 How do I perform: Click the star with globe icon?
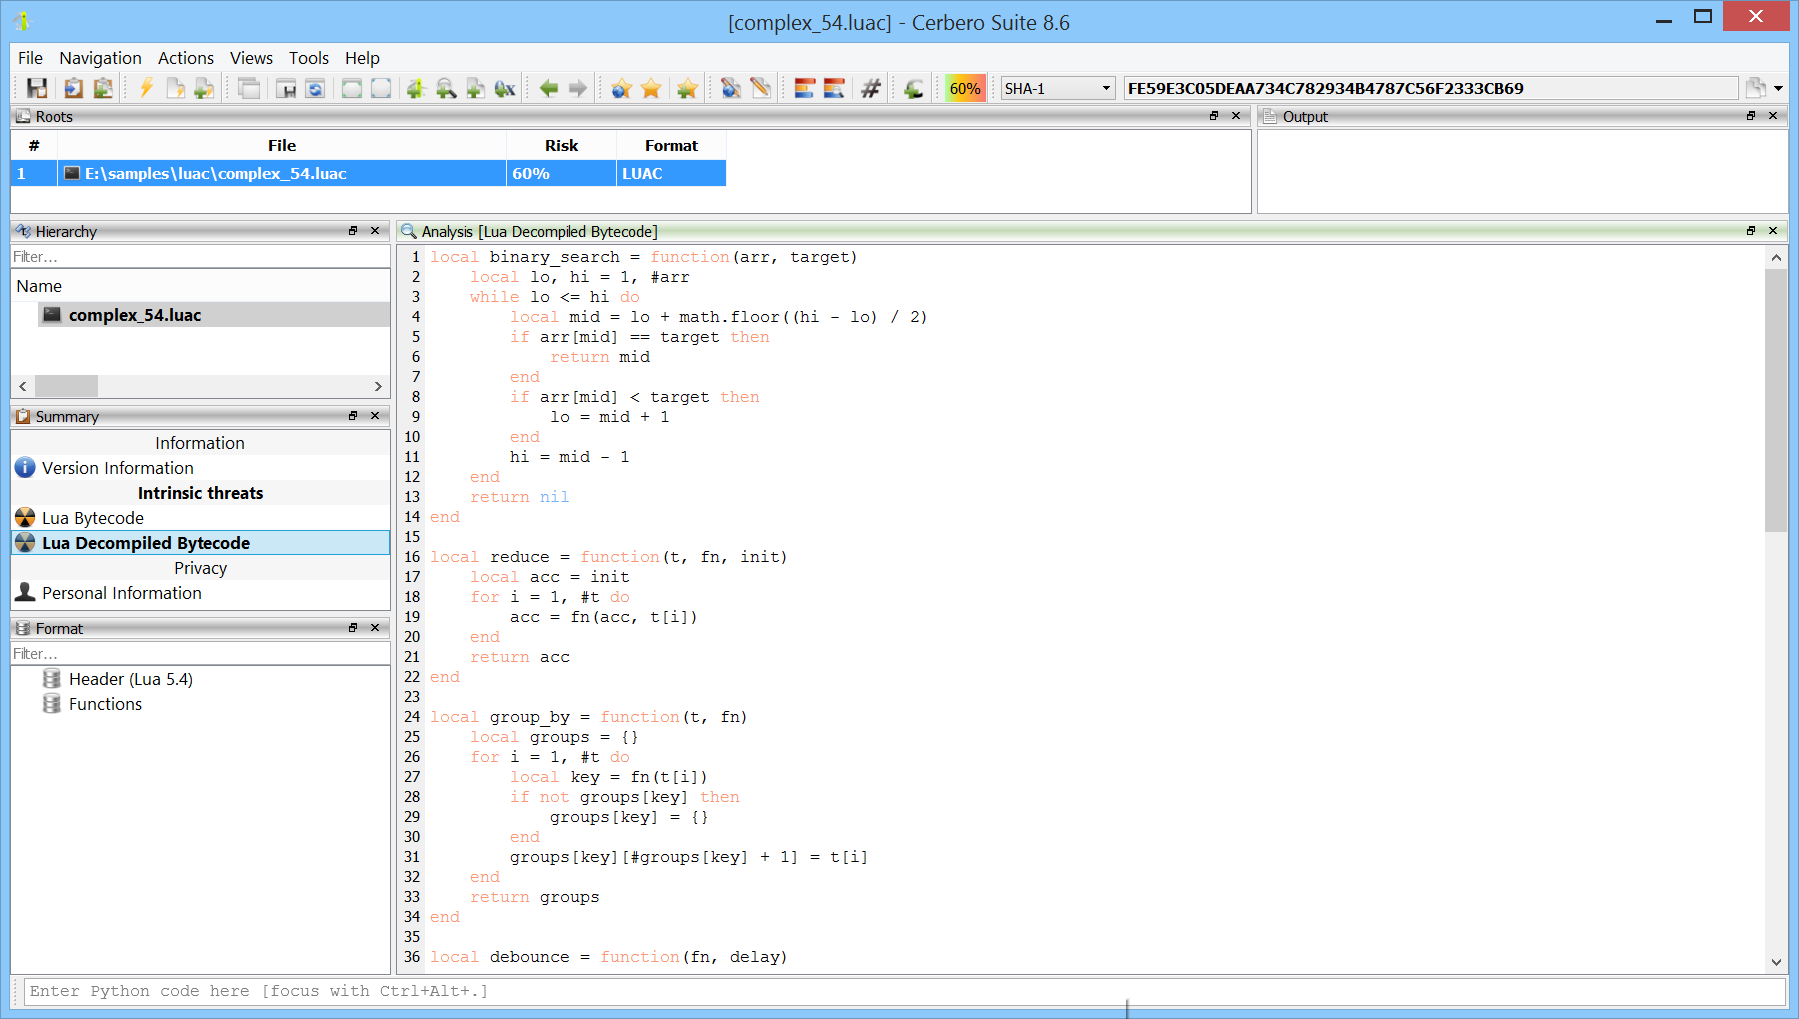click(621, 89)
